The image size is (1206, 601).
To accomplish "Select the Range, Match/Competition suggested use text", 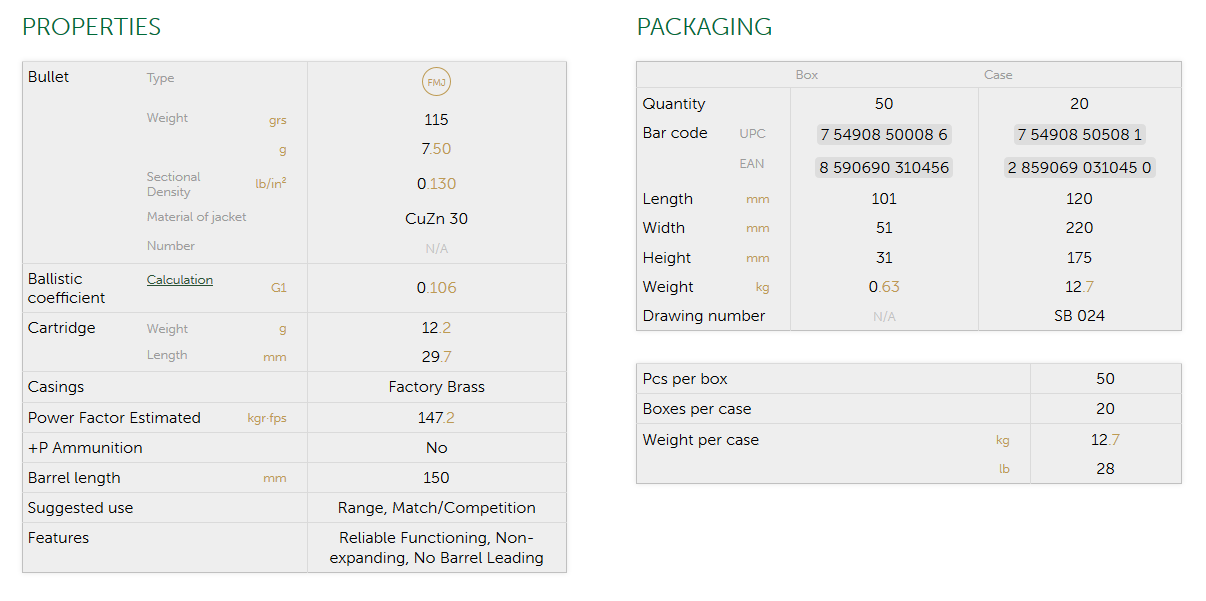I will click(x=436, y=508).
